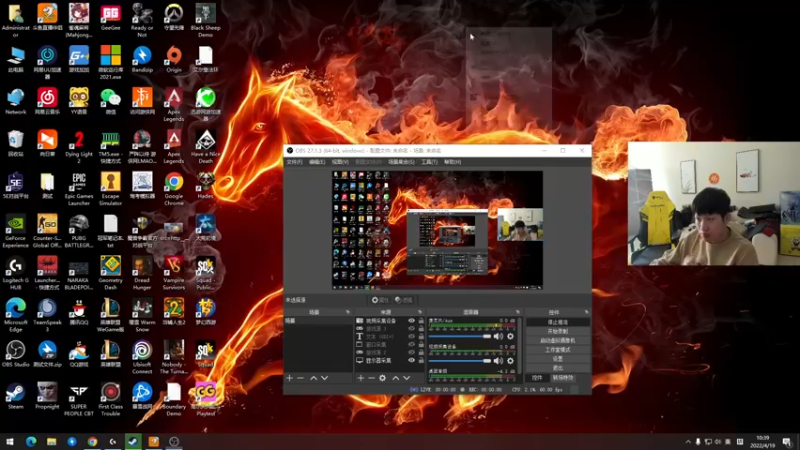
Task: Enable 工作室模式 in OBS controls
Action: 558,350
